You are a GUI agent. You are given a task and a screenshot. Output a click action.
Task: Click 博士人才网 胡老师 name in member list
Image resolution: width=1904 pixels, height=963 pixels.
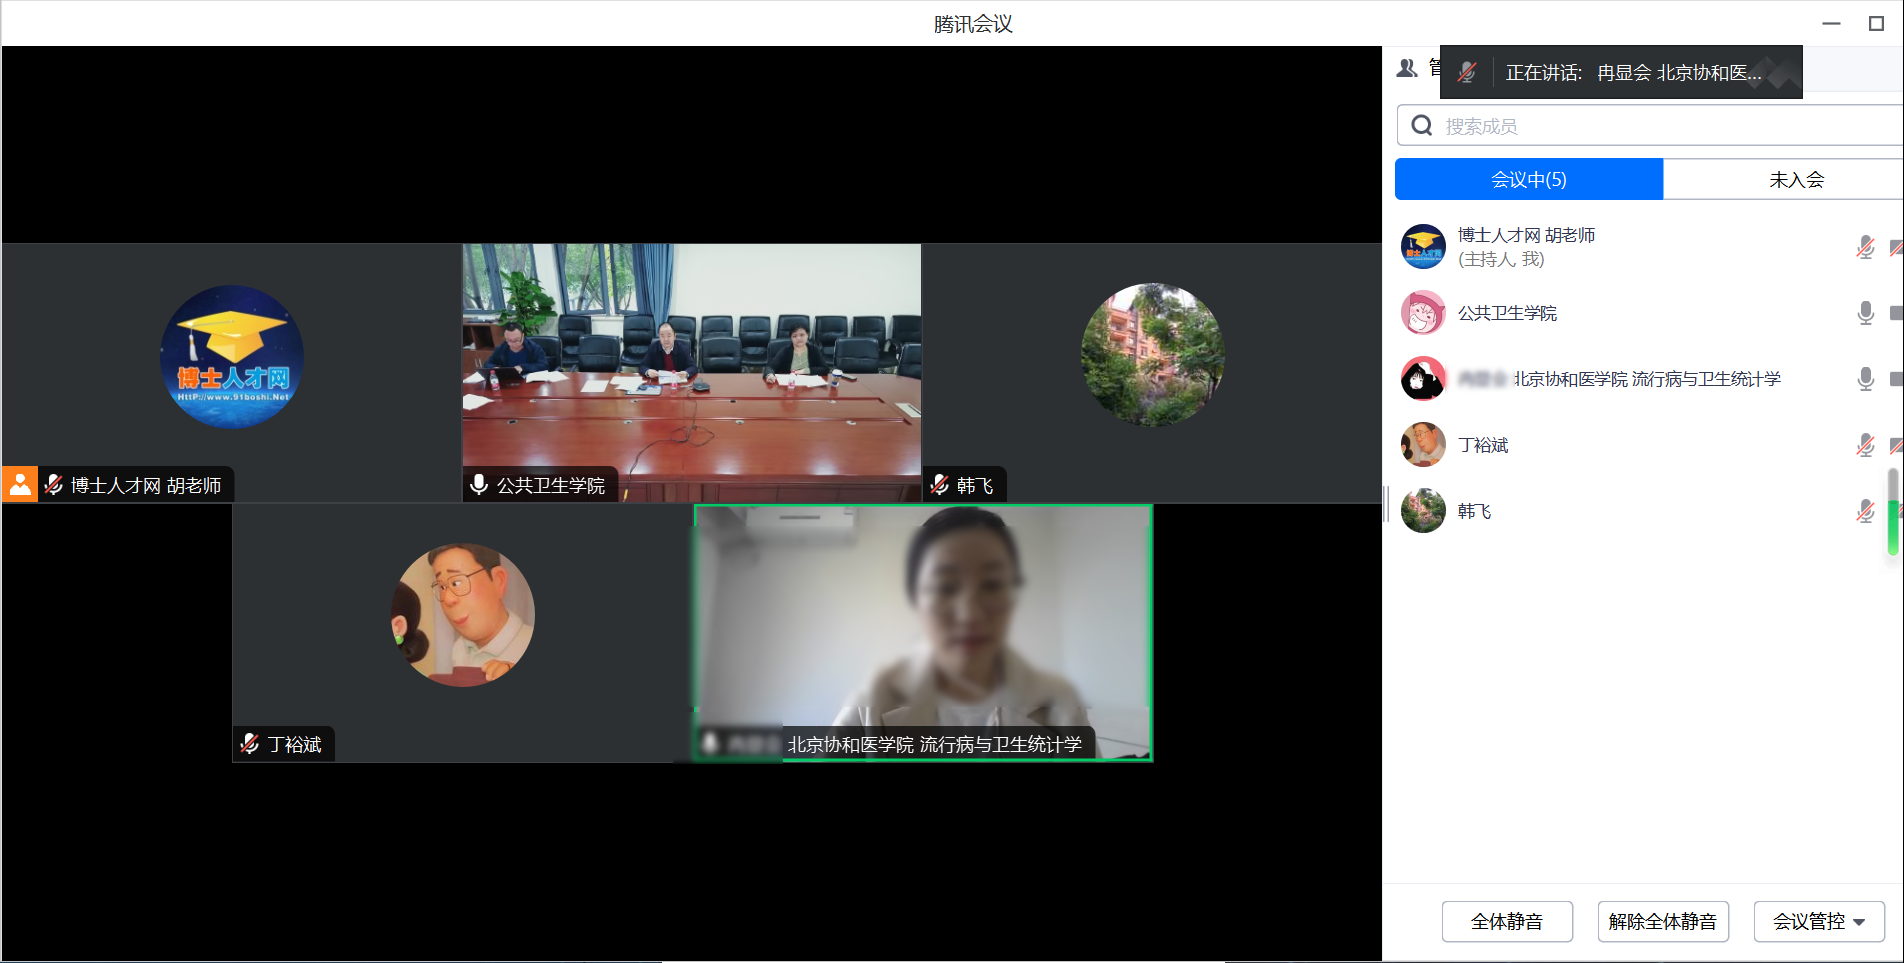[x=1526, y=235]
